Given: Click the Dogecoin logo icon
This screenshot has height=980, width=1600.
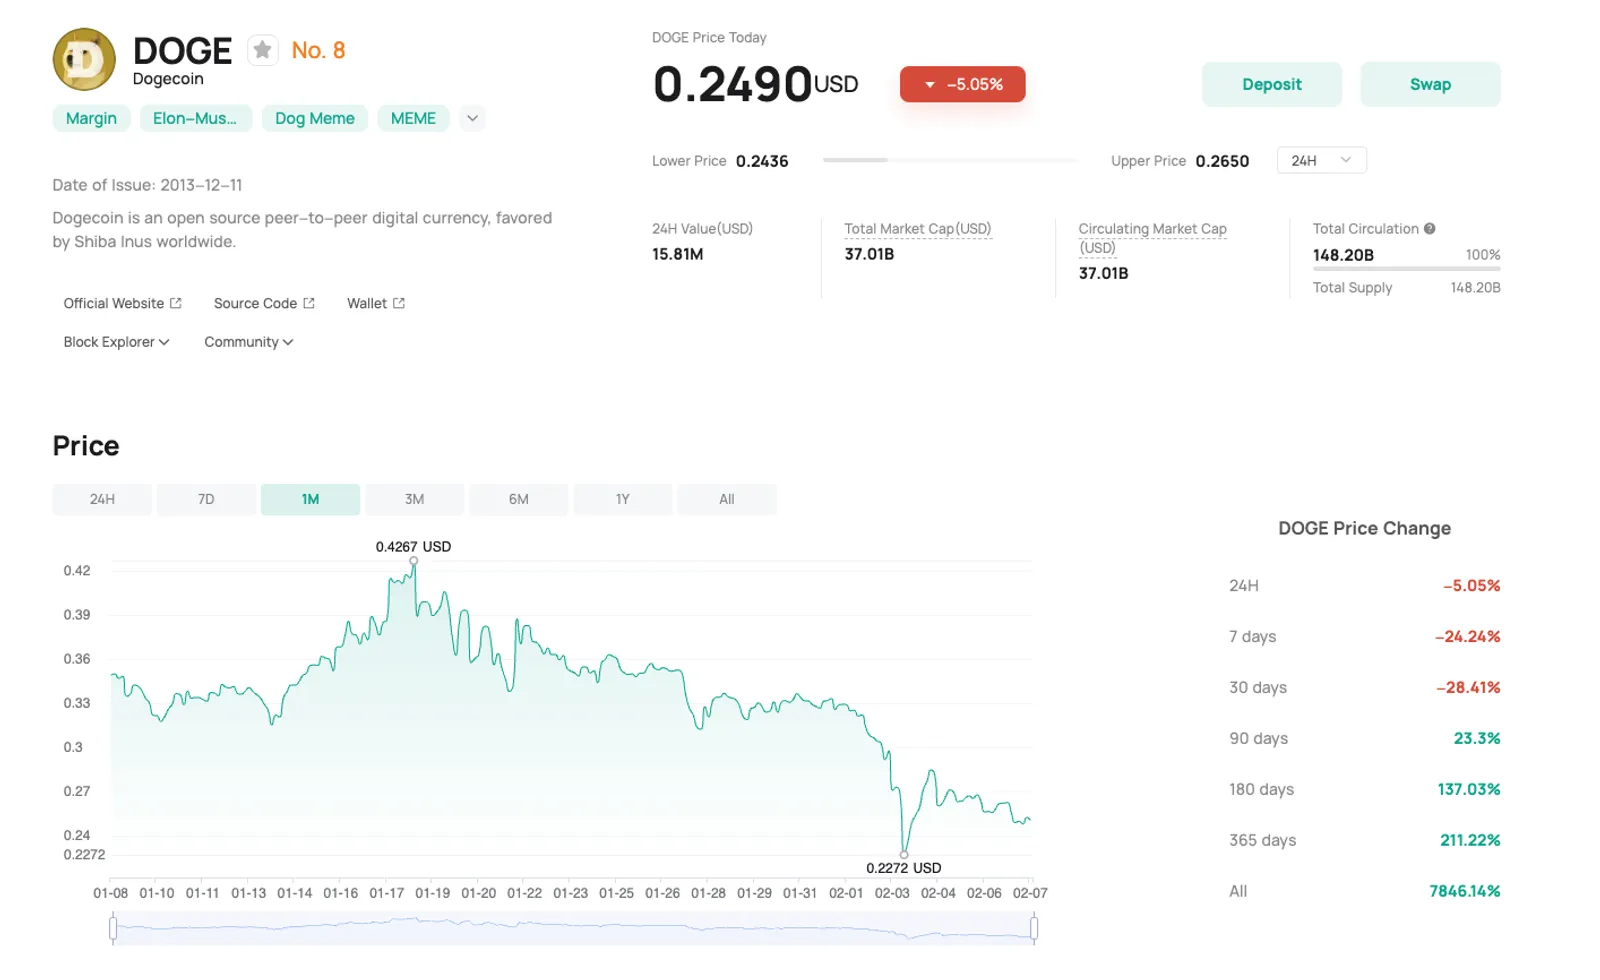Looking at the screenshot, I should click(84, 59).
